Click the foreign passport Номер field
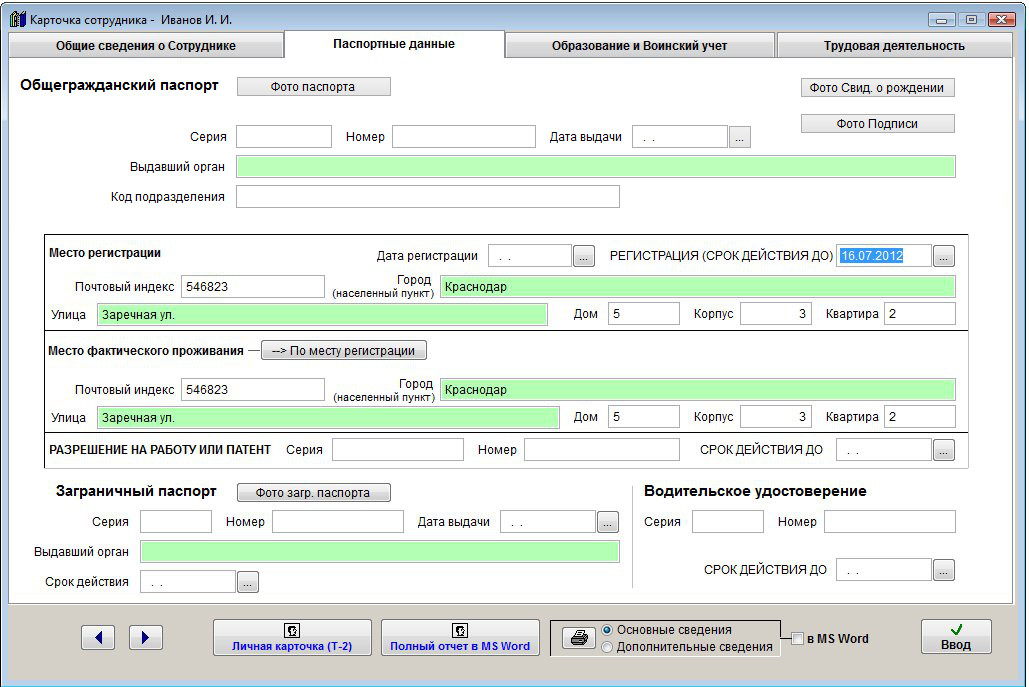 pos(338,522)
